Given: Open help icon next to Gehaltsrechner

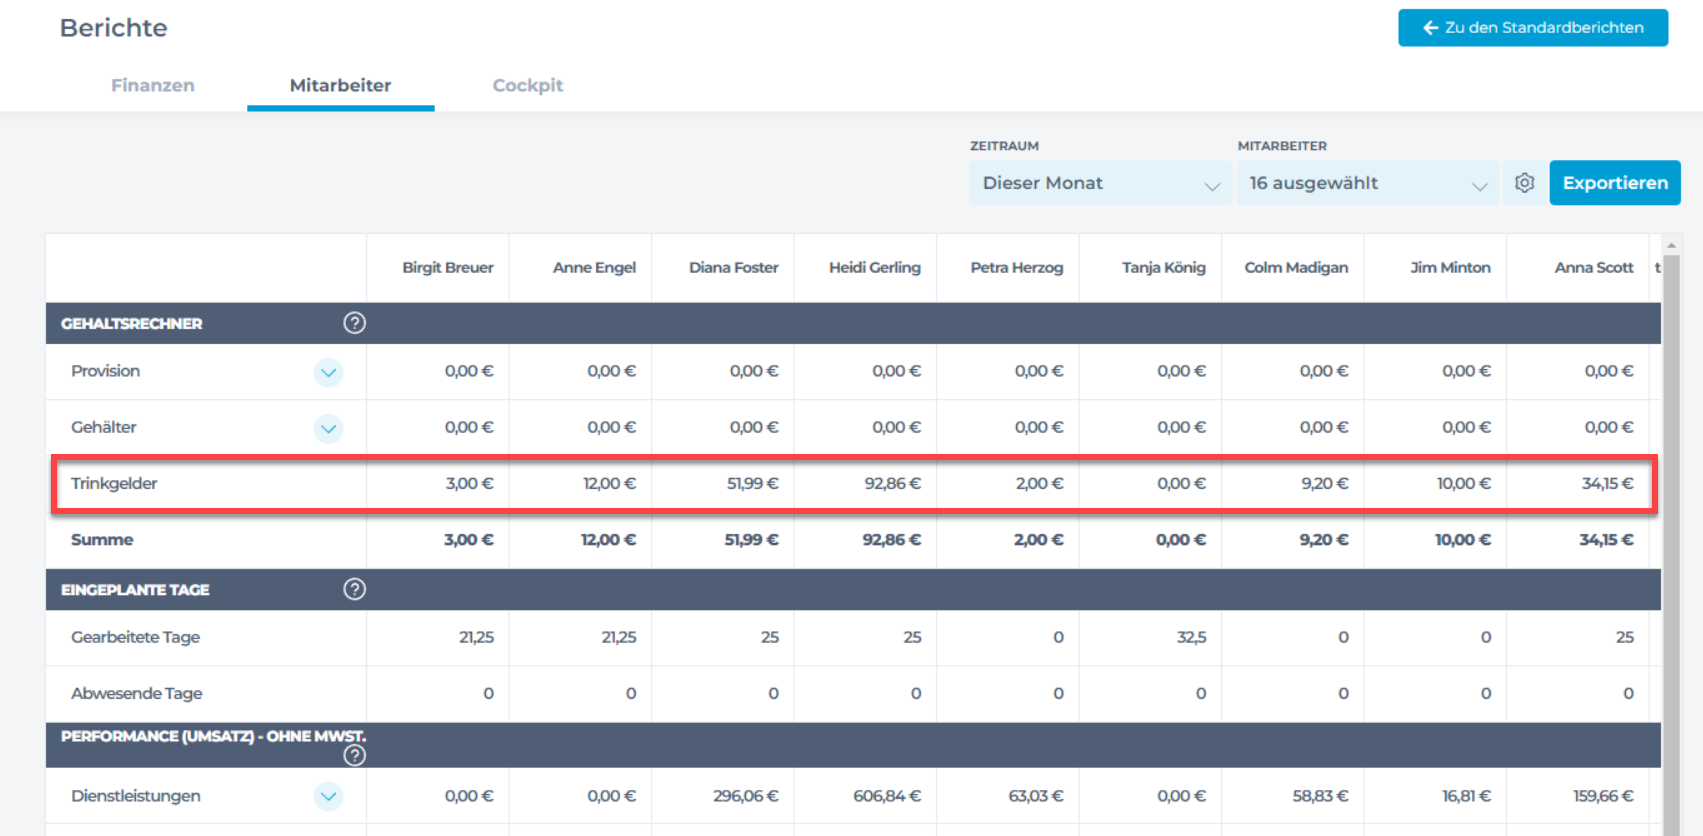Looking at the screenshot, I should click(354, 323).
